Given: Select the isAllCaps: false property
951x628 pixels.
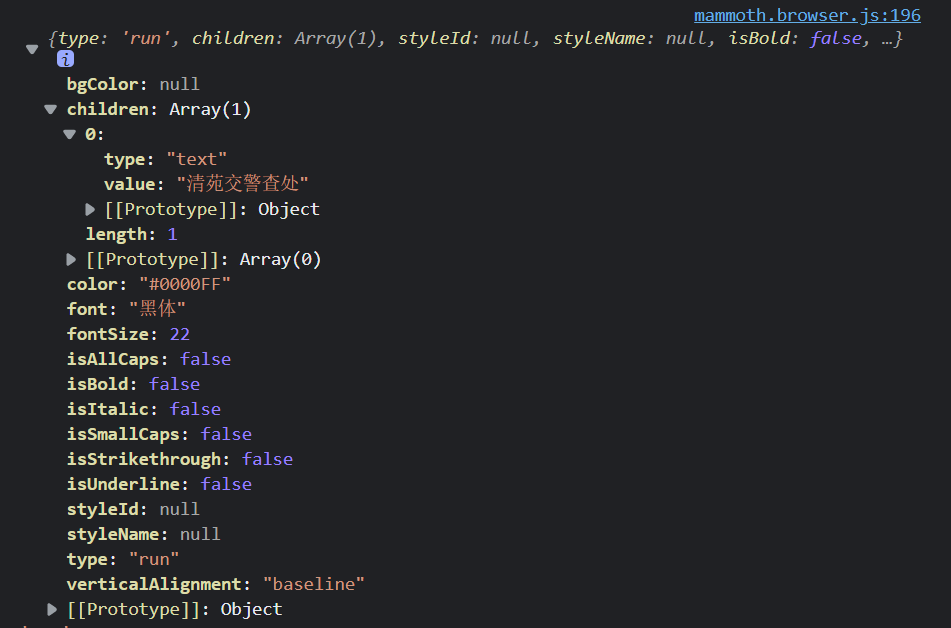Looking at the screenshot, I should pos(149,359).
